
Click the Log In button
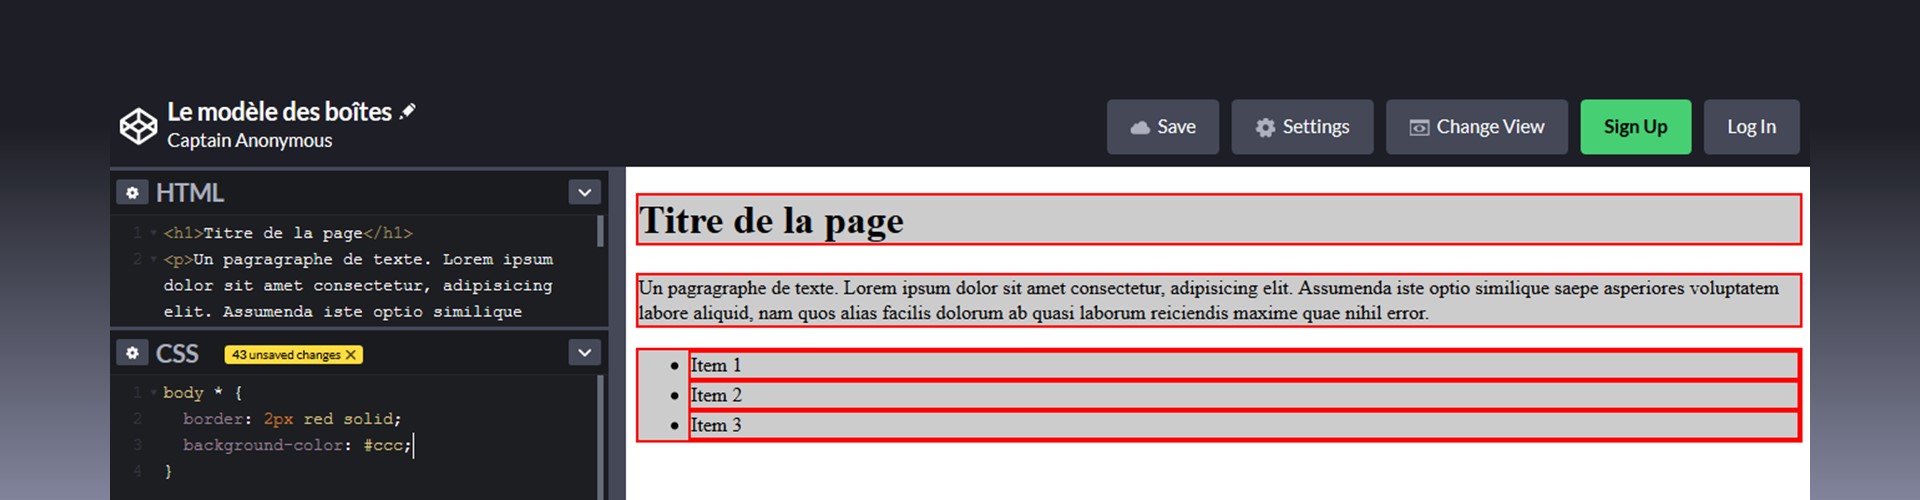tap(1752, 127)
